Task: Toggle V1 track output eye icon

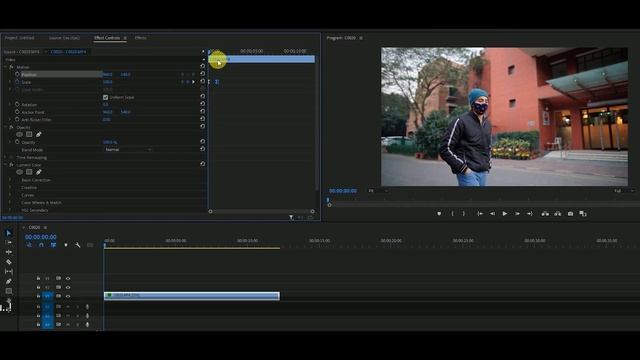Action: tap(68, 296)
